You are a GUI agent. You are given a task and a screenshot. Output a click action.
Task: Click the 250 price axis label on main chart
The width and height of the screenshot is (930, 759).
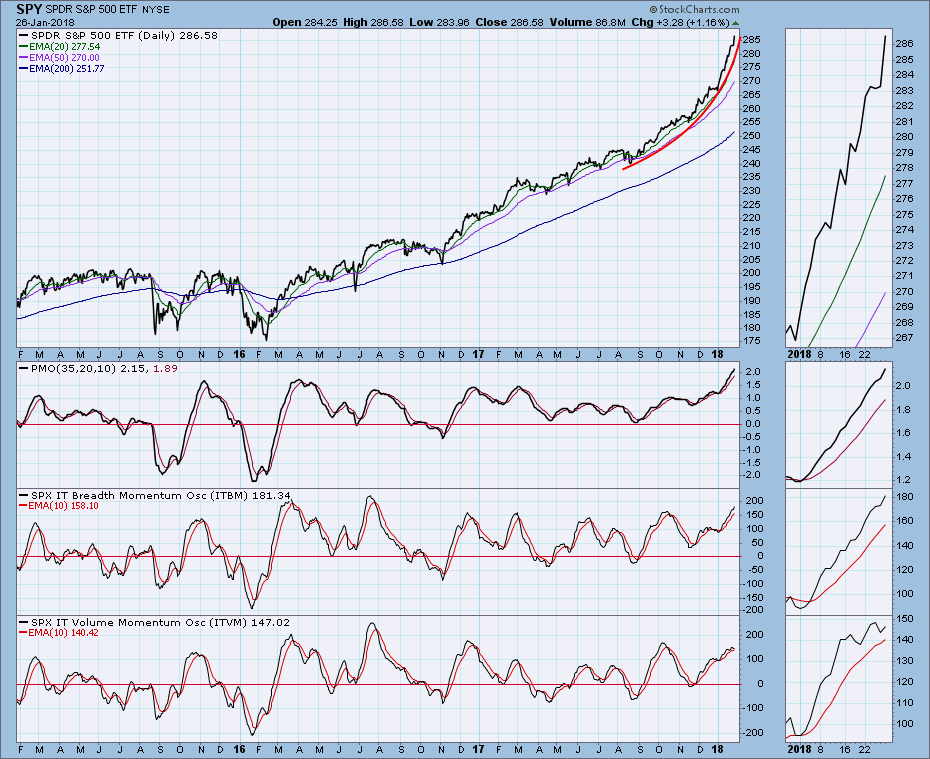[x=751, y=136]
